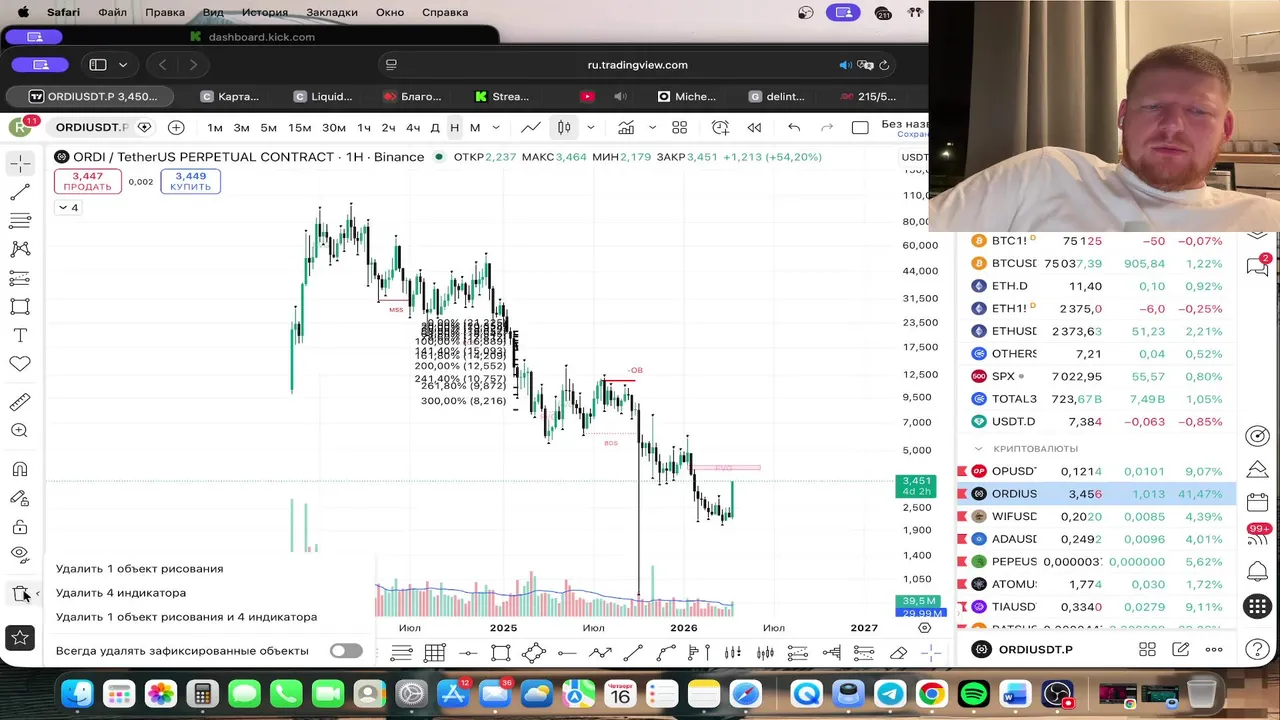This screenshot has width=1280, height=720.
Task: Toggle the favorites star toolbar
Action: click(20, 637)
